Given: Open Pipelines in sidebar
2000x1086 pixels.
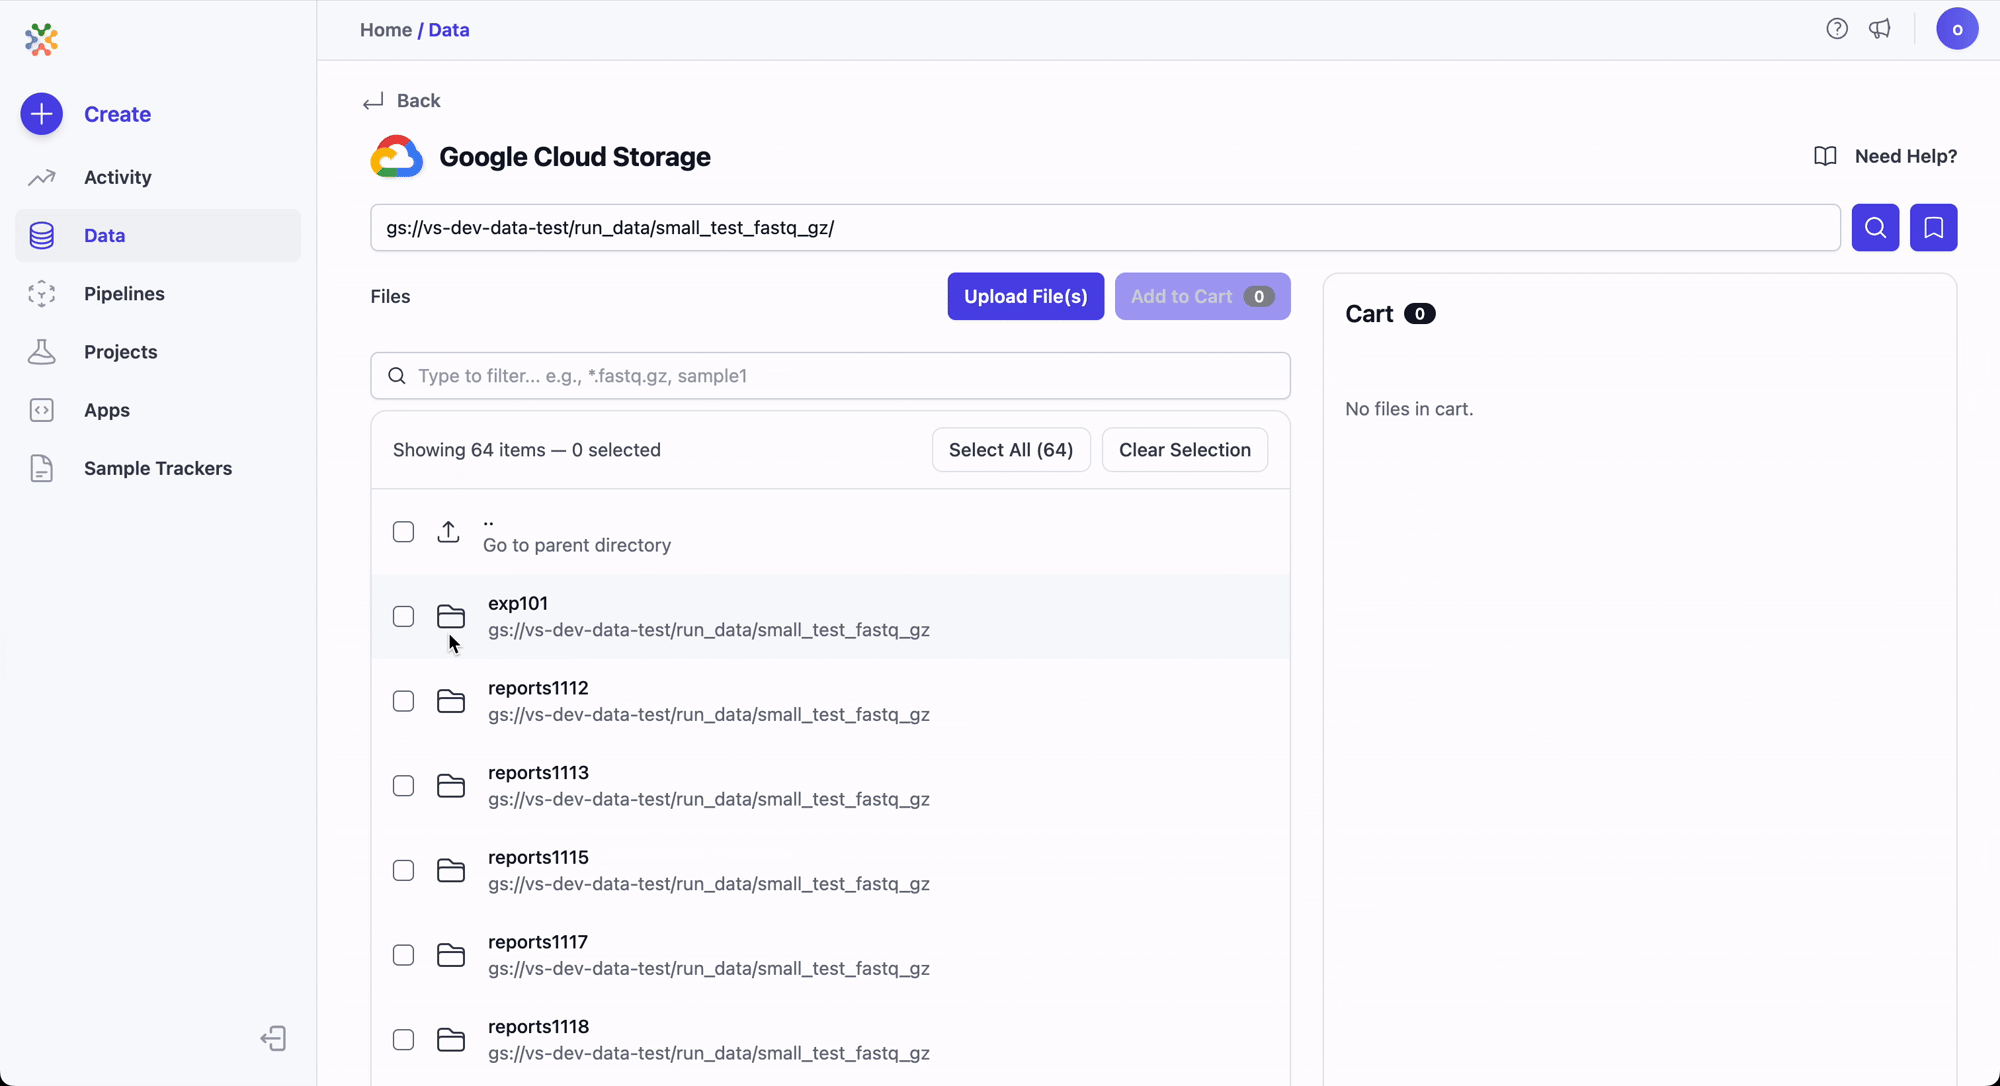Looking at the screenshot, I should pos(124,294).
